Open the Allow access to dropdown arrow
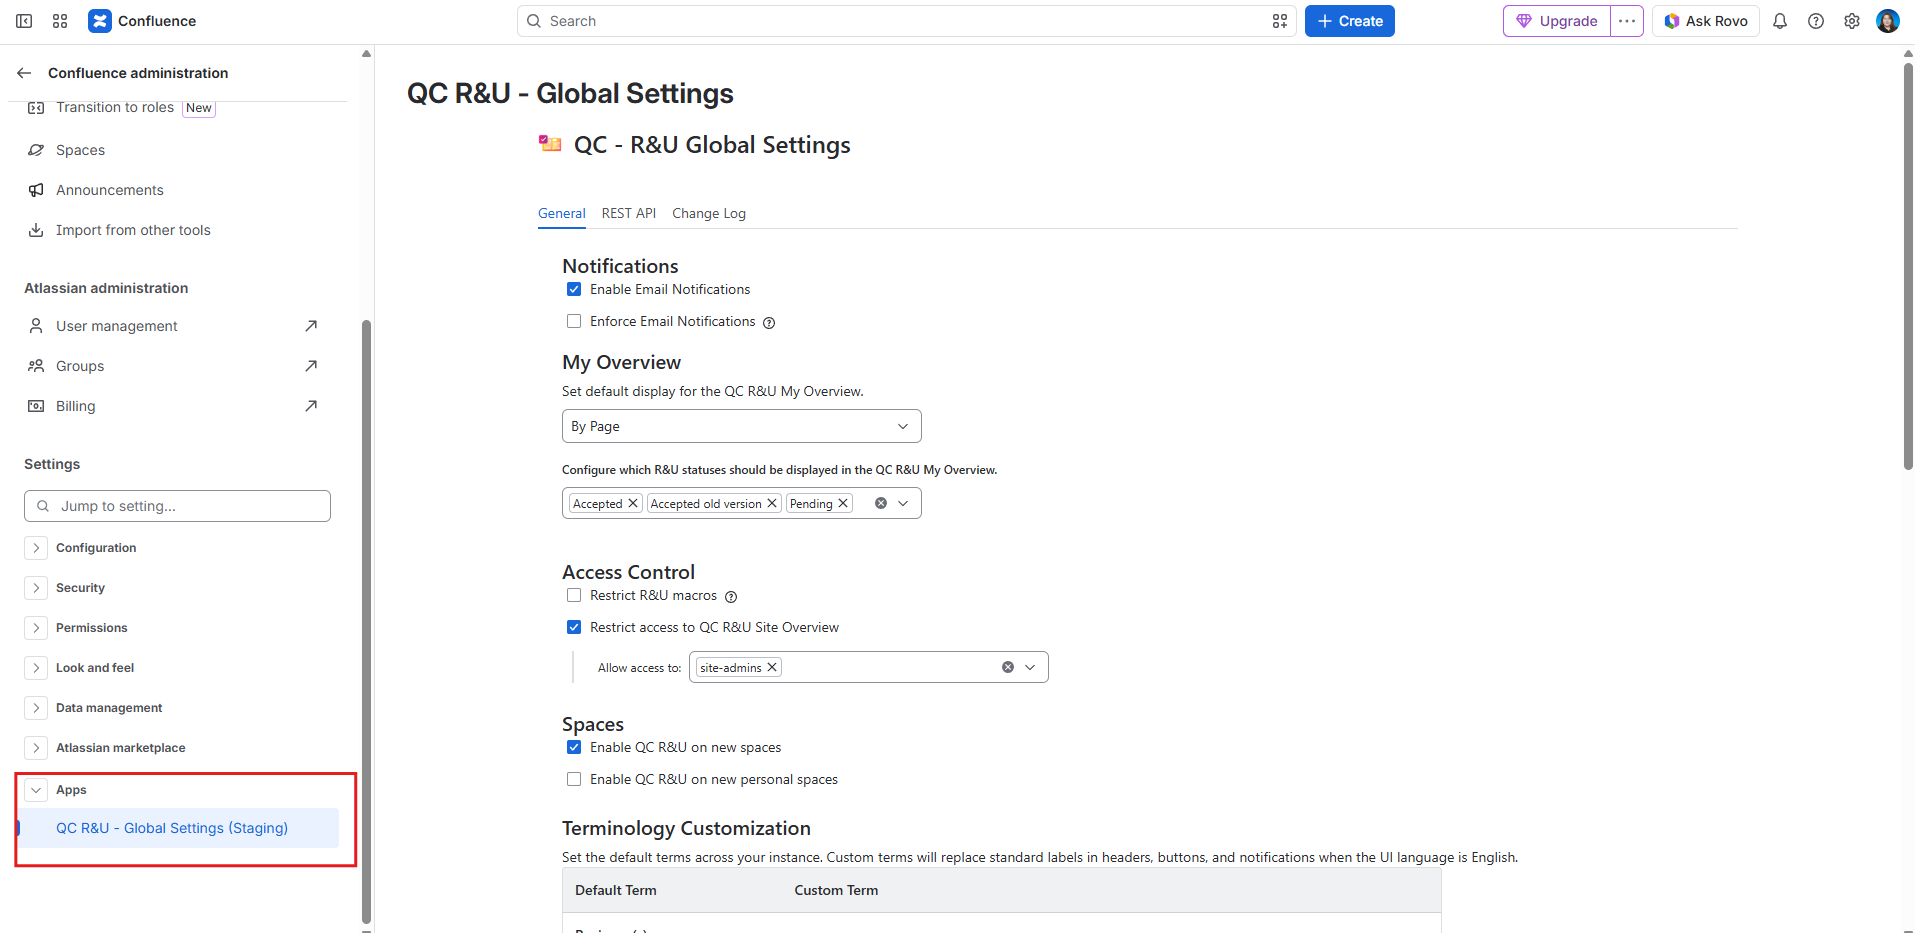This screenshot has width=1915, height=933. point(1030,667)
